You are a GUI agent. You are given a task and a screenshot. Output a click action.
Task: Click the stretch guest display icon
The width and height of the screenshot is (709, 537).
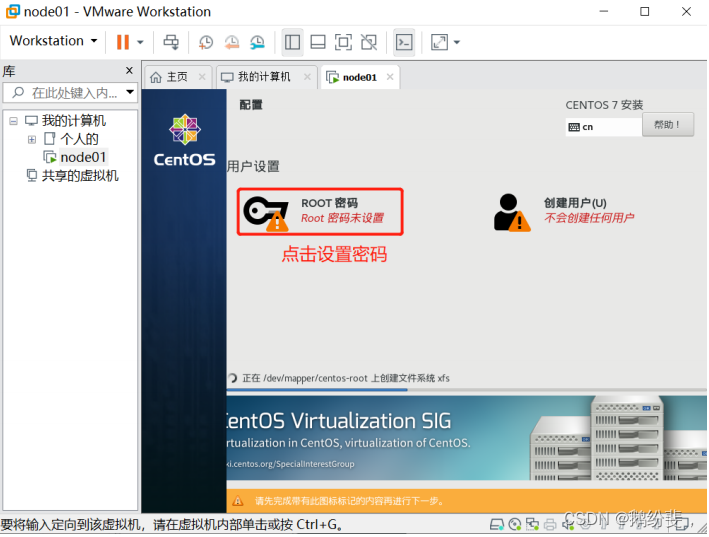point(439,42)
